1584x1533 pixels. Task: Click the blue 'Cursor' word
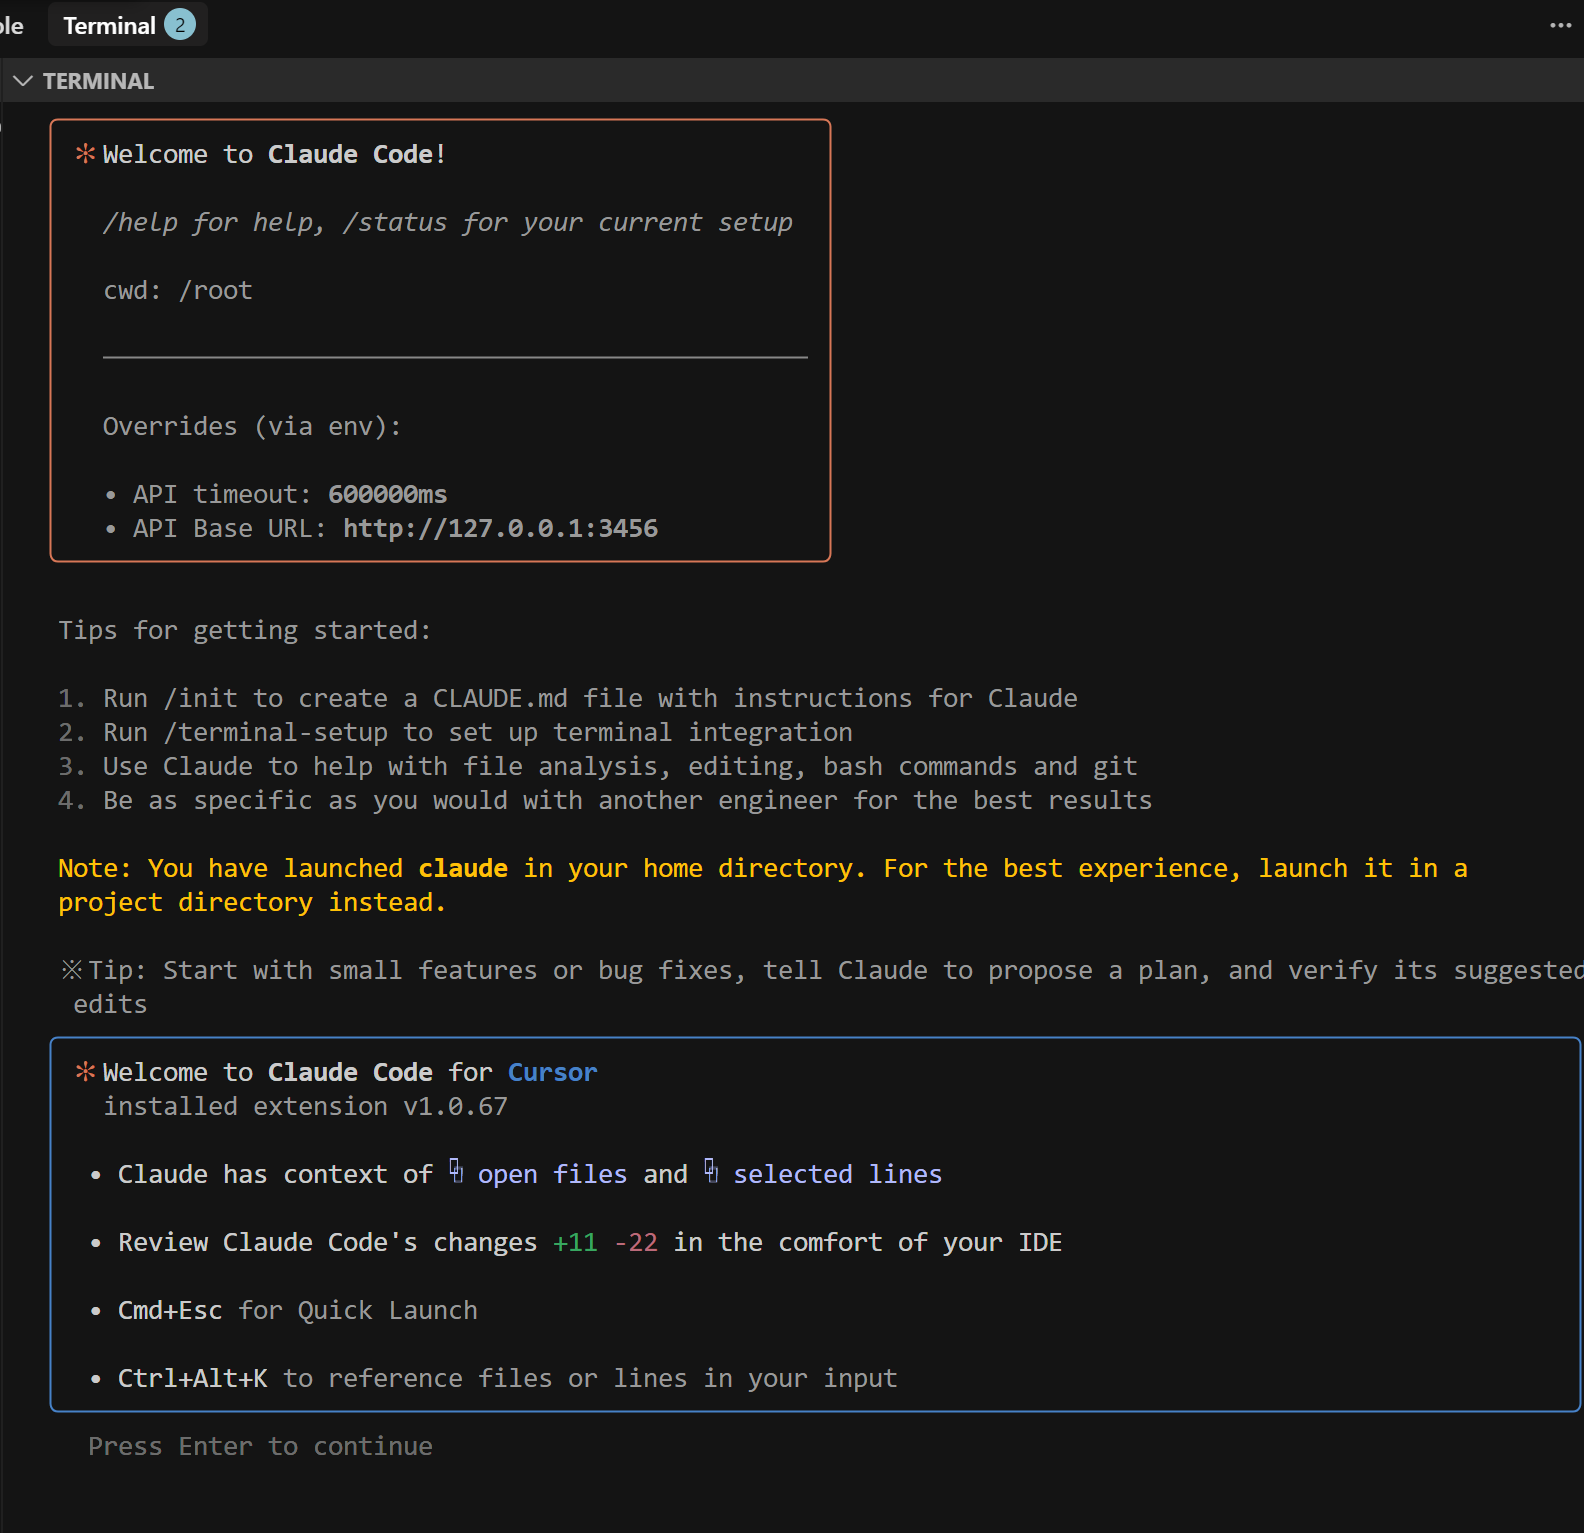552,1072
